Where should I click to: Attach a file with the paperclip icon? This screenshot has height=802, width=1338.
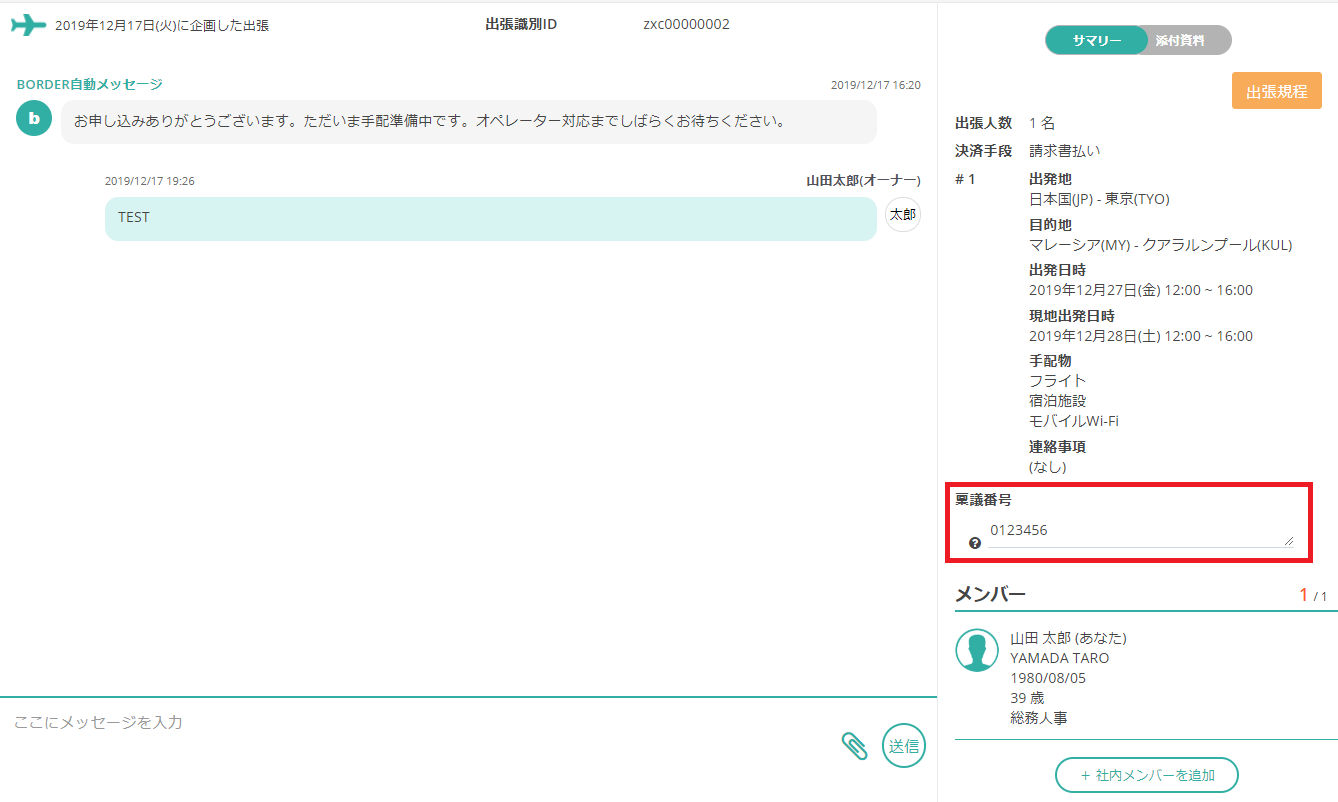coord(853,746)
